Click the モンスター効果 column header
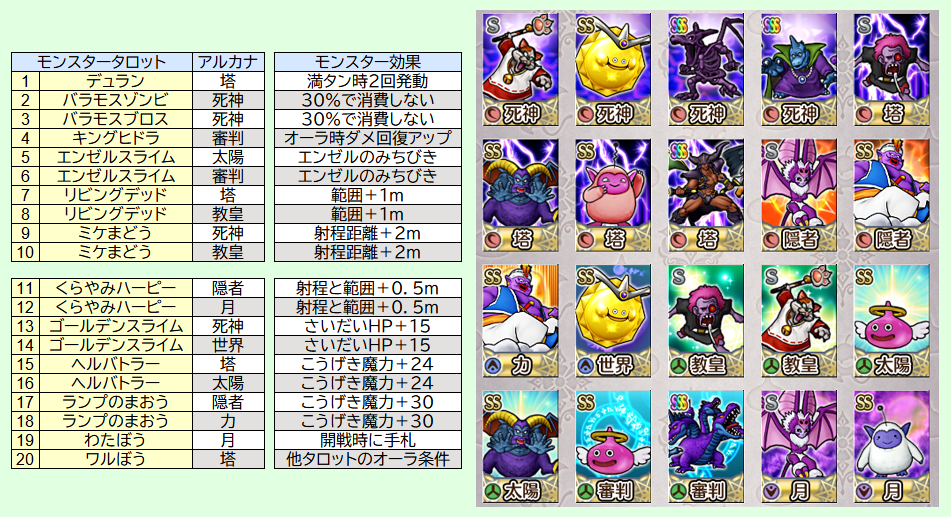The width and height of the screenshot is (951, 517). click(x=368, y=62)
